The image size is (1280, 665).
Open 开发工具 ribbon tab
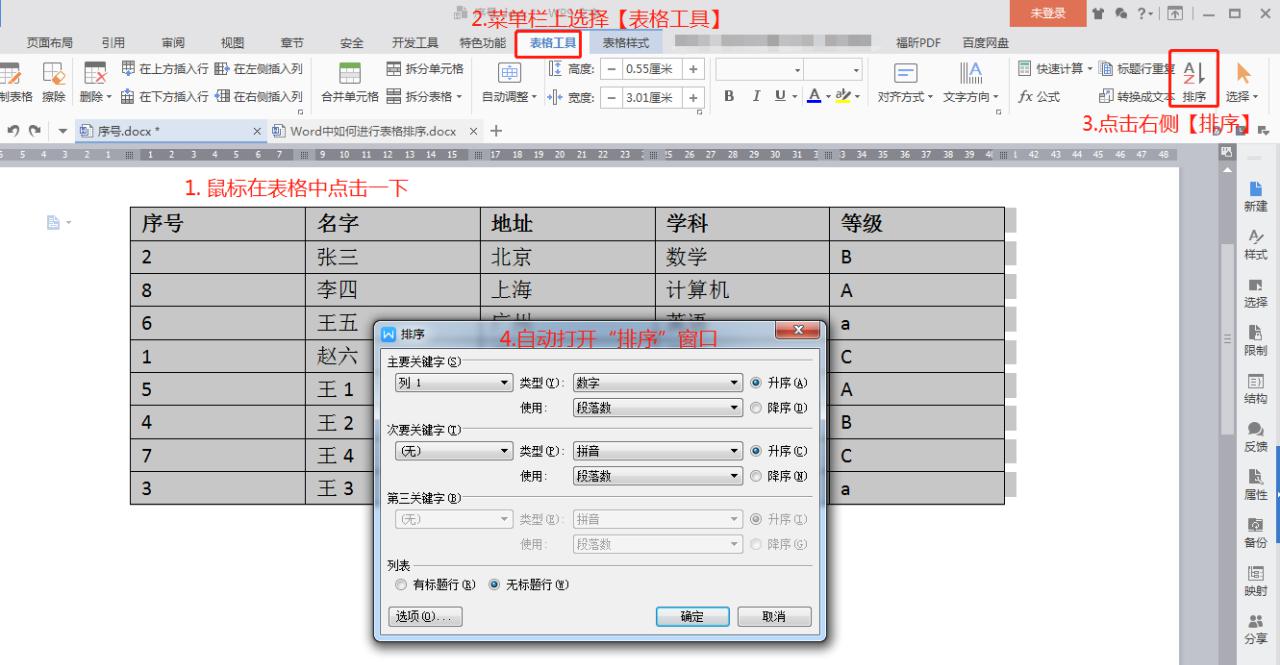tap(415, 43)
